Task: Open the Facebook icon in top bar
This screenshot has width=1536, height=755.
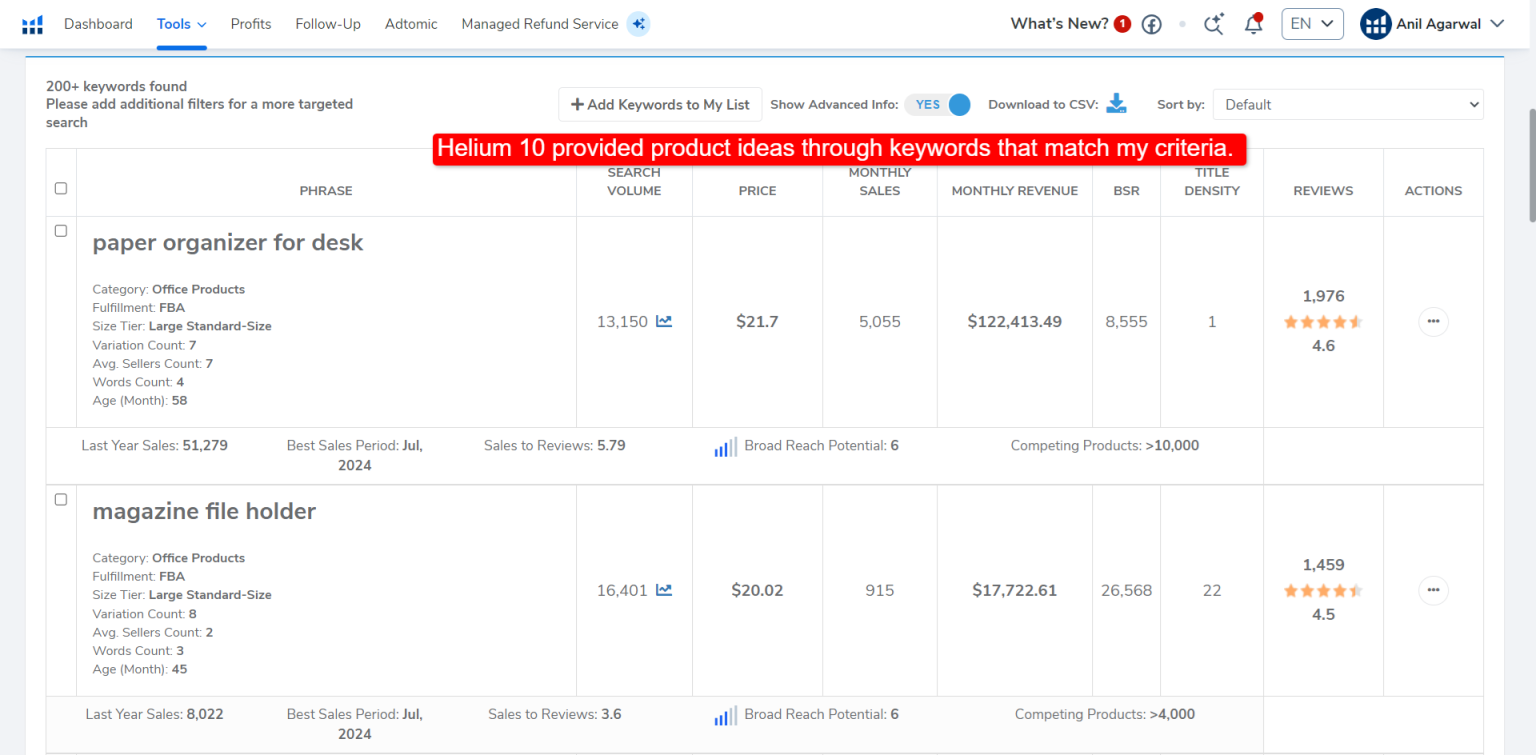Action: [1151, 23]
